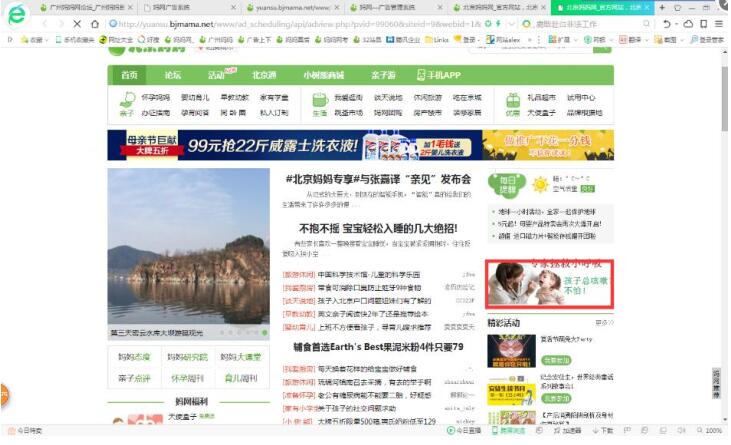Screen dimensions: 731x445
Task: Click the 360 browser logo icon
Action: (16, 15)
